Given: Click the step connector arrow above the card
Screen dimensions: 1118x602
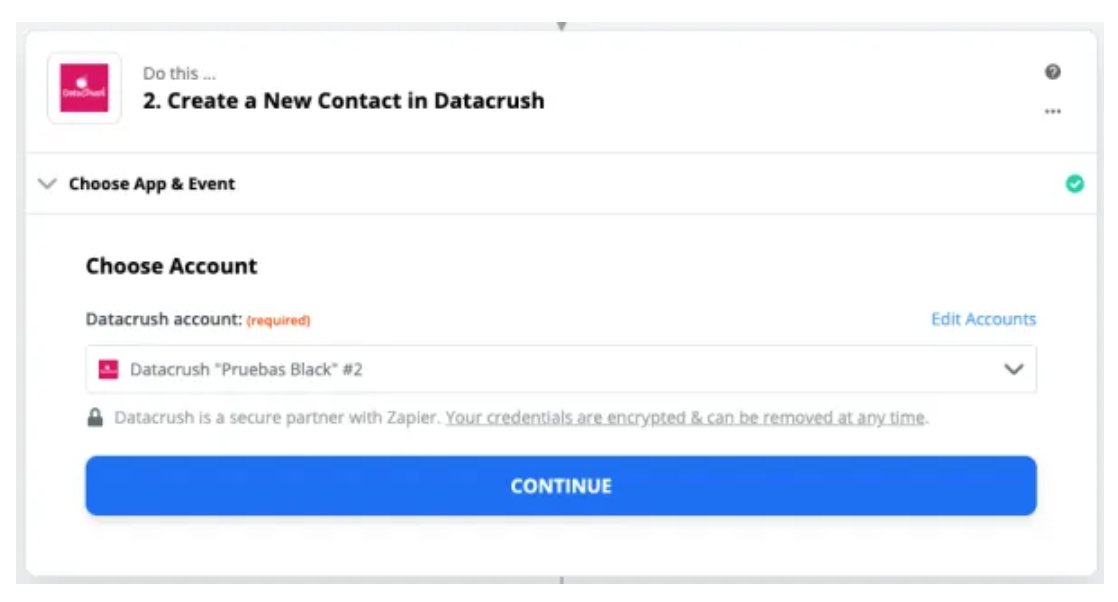Looking at the screenshot, I should point(561,26).
